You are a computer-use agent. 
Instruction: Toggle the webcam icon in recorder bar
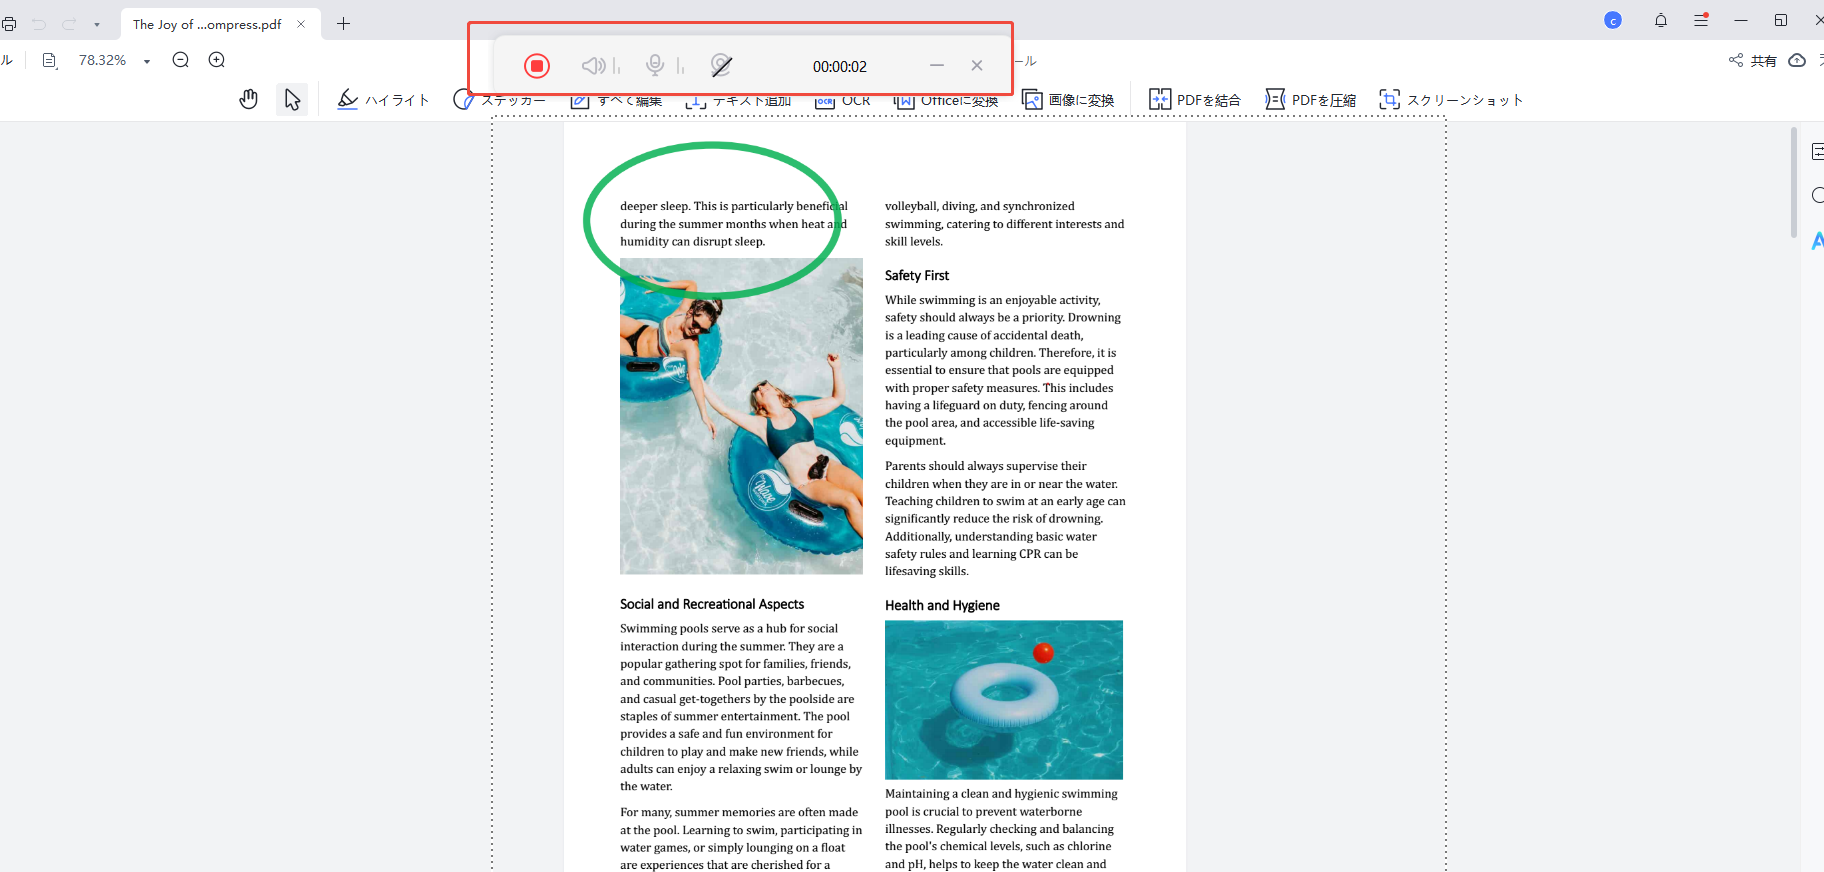coord(721,66)
